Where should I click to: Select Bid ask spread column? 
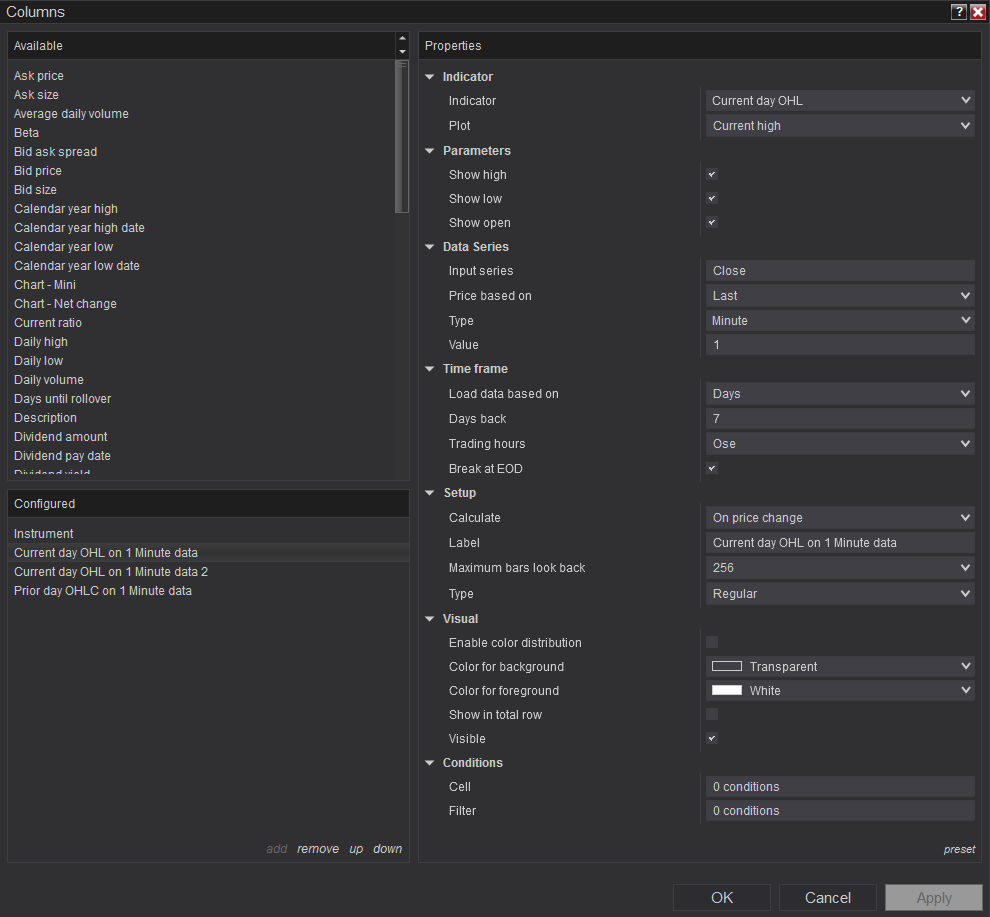[x=56, y=152]
